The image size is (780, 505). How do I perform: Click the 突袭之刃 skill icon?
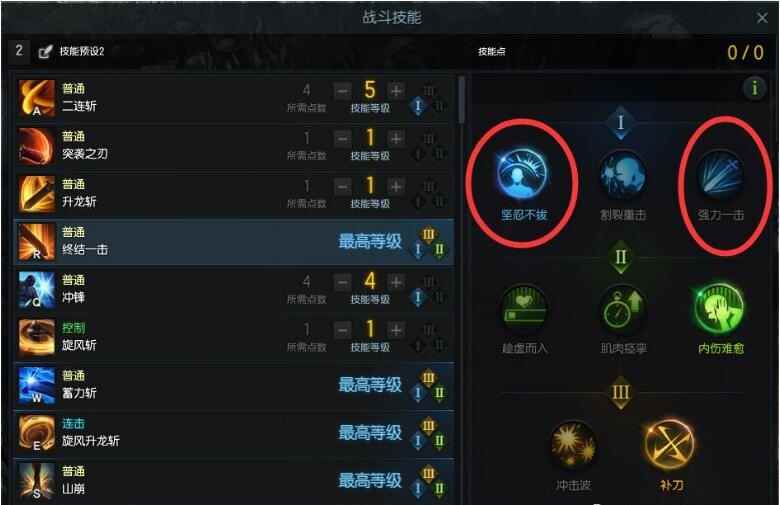click(x=36, y=146)
